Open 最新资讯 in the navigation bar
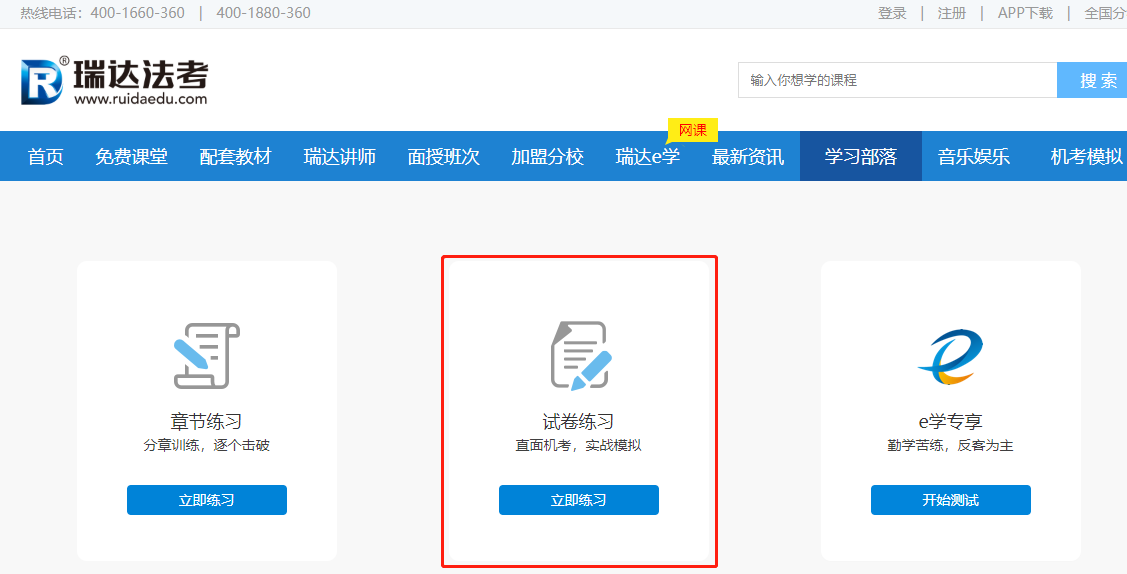The image size is (1127, 574). tap(747, 156)
